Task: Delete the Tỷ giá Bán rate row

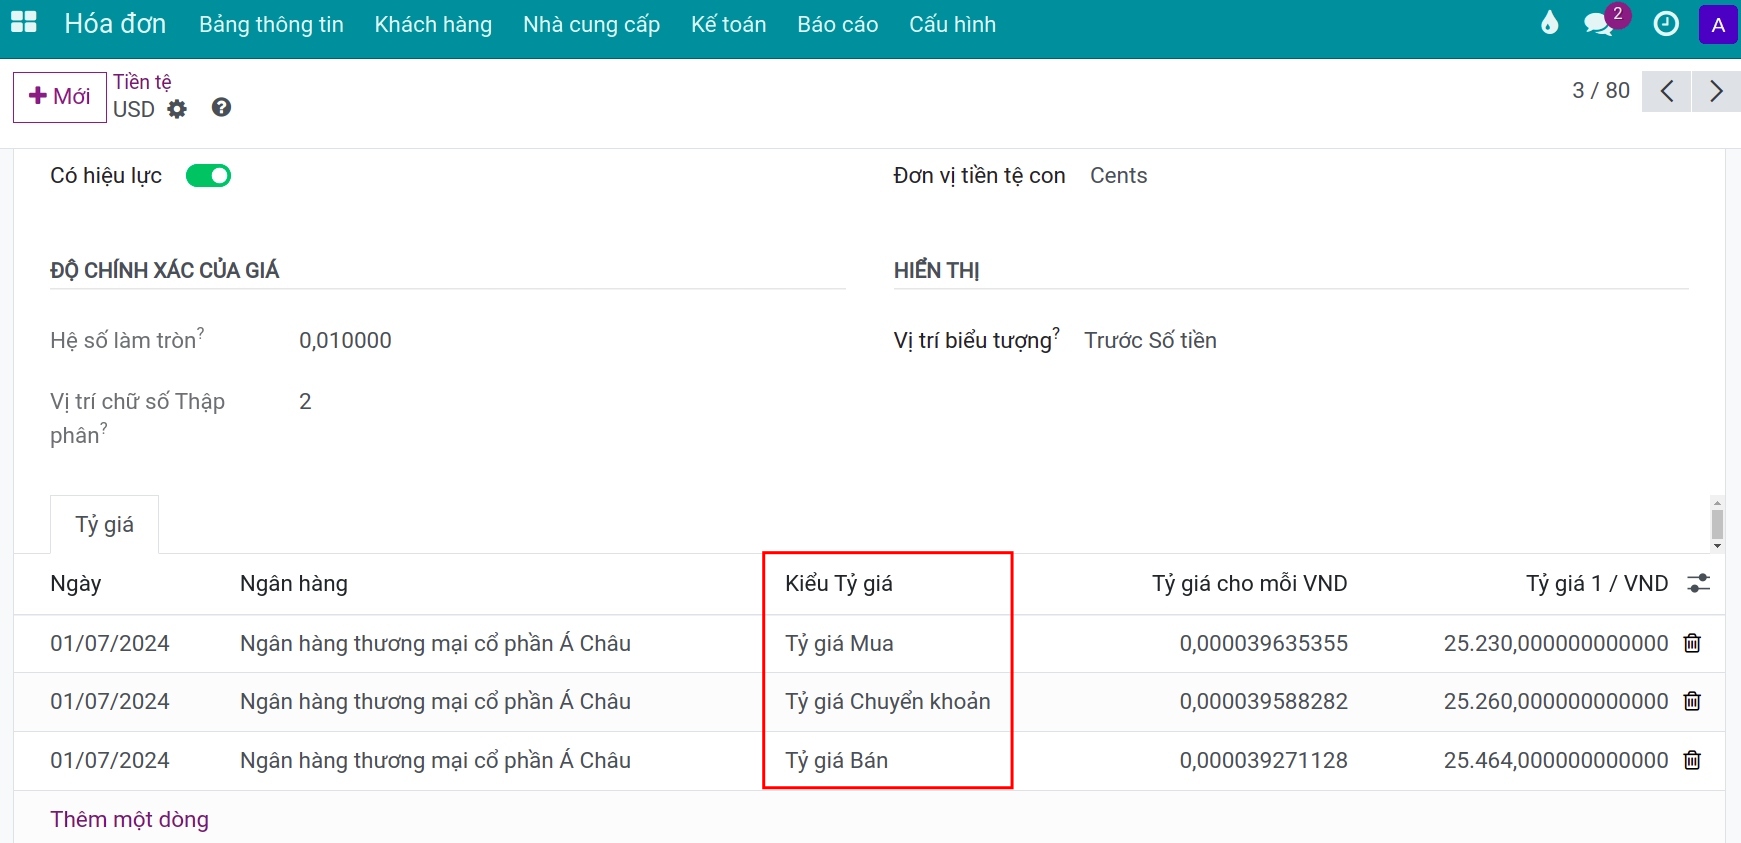Action: [x=1692, y=760]
